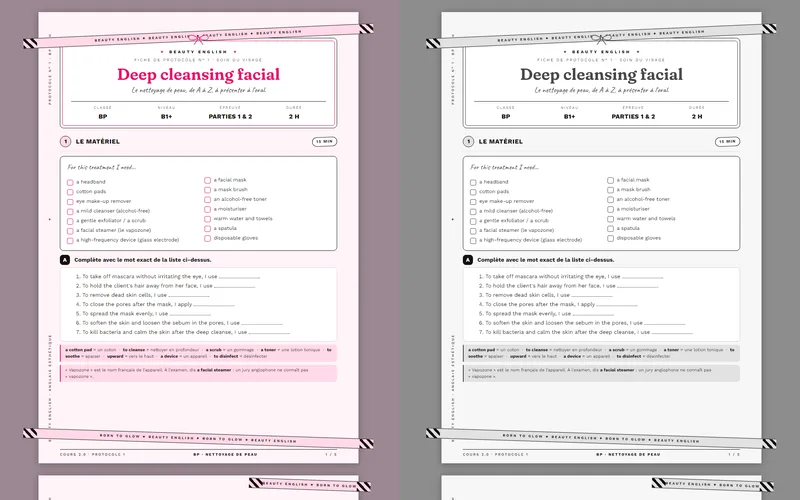The height and width of the screenshot is (500, 800).
Task: Click blank after 'To kill bacteria' sentence pink sheet
Action: click(269, 333)
